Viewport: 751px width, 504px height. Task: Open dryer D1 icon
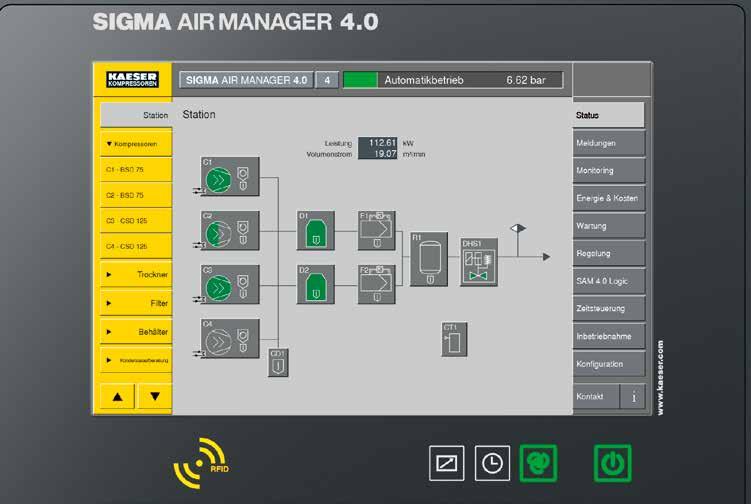point(316,230)
